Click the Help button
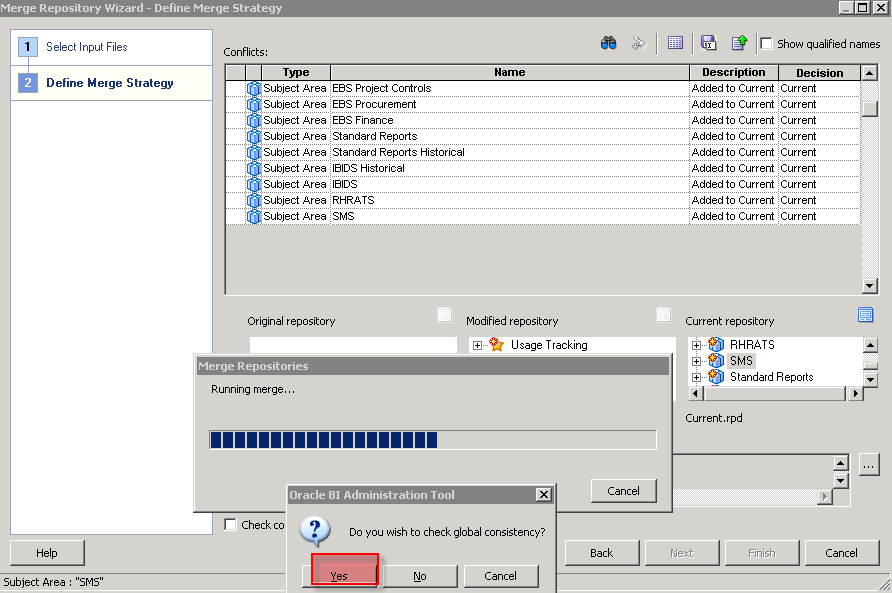Screen dimensions: 892x593 click(x=47, y=553)
